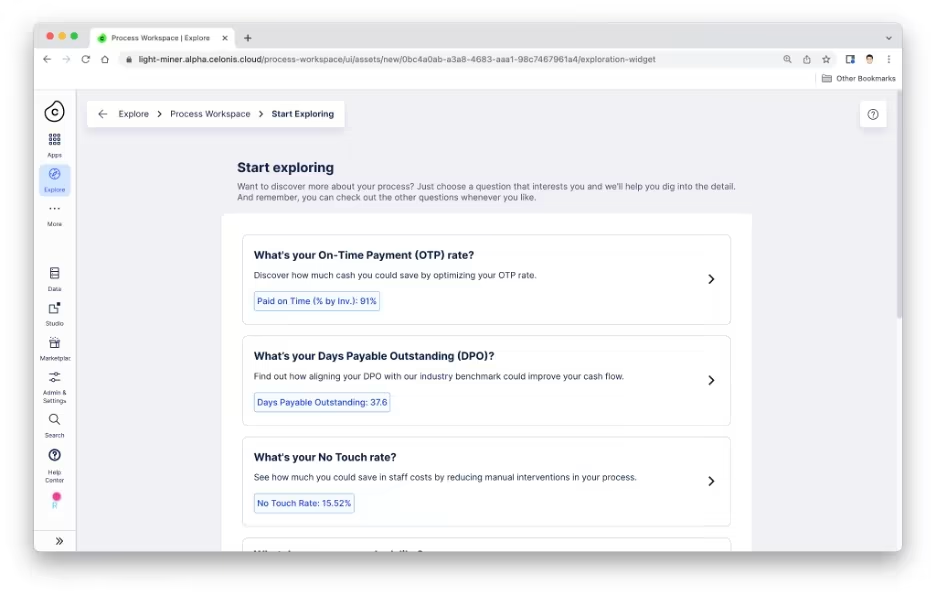Bookmark this page with the star
Image resolution: width=936 pixels, height=596 pixels.
[826, 59]
